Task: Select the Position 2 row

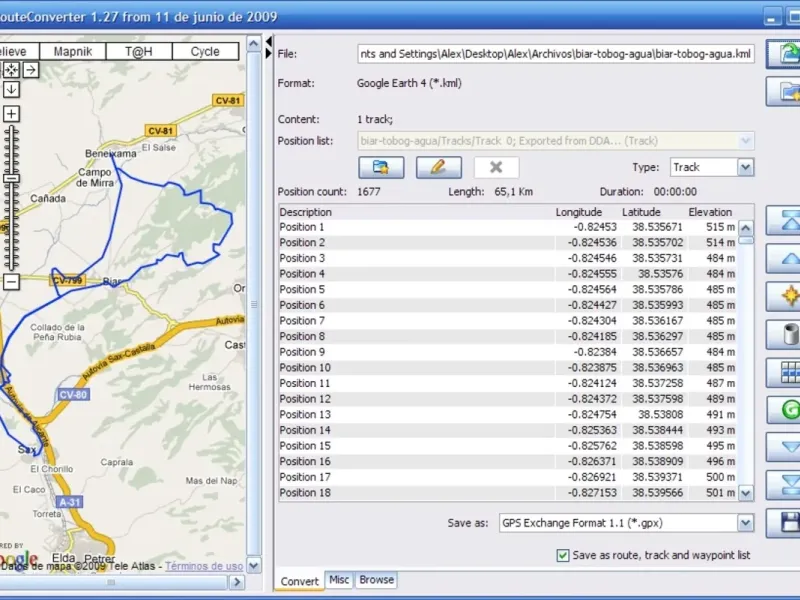Action: 509,242
